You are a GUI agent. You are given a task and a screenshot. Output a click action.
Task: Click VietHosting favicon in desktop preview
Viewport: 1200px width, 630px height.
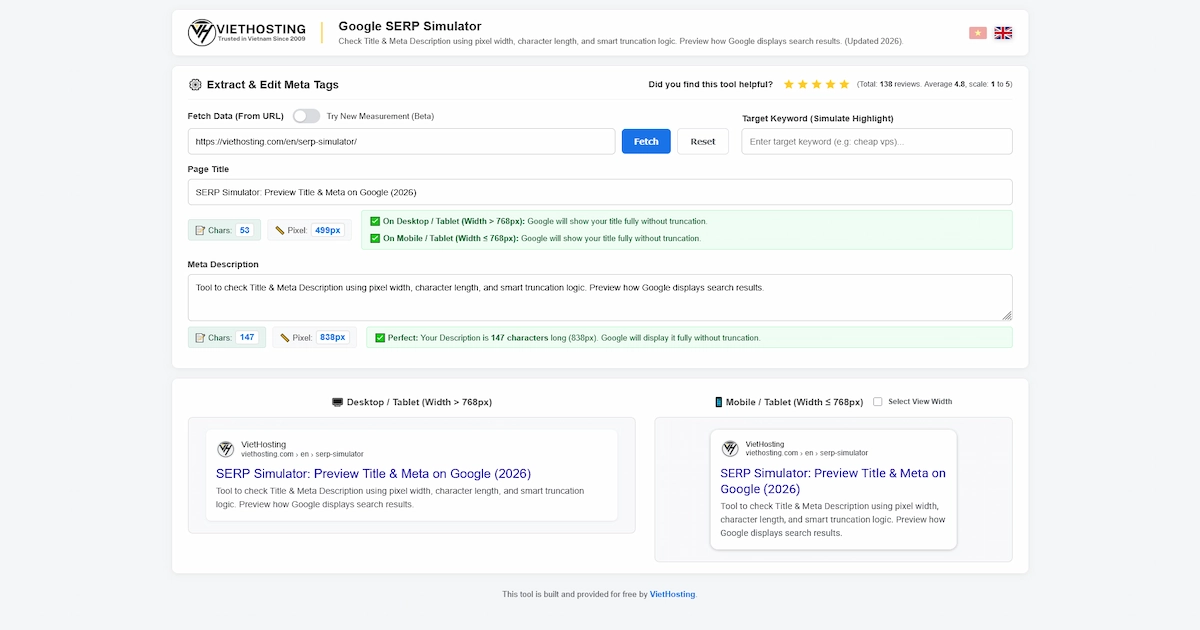click(x=226, y=449)
